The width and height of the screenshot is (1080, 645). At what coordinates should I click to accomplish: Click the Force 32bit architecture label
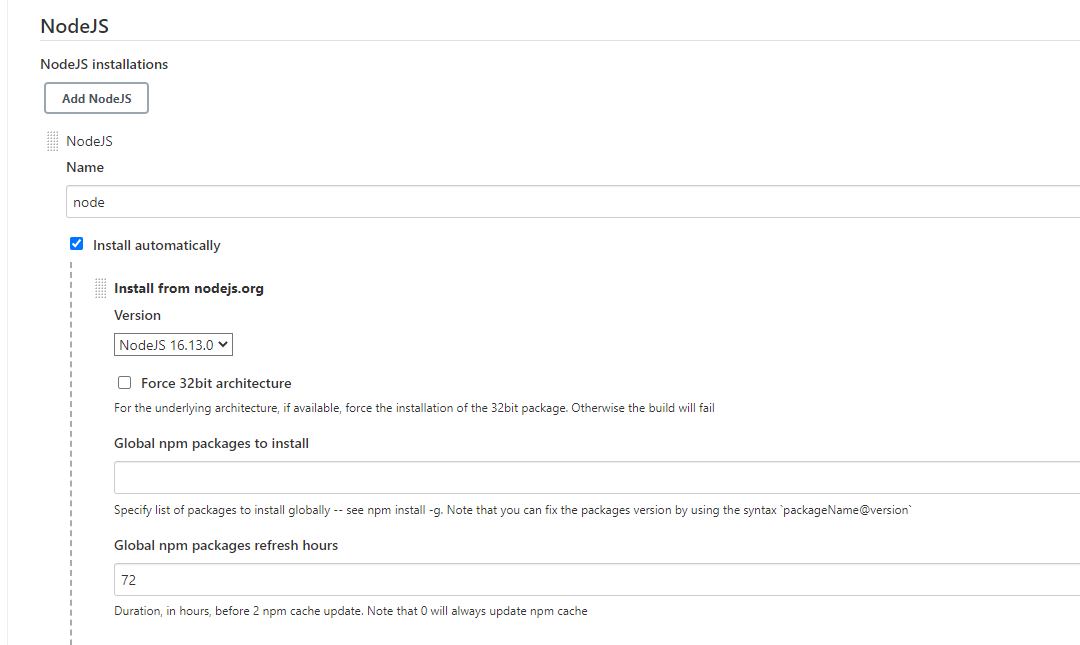coord(216,383)
